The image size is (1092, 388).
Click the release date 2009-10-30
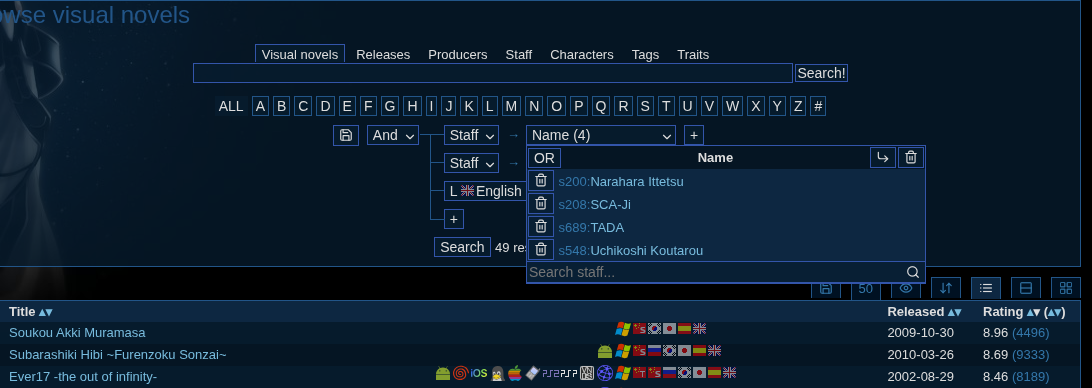tap(921, 333)
